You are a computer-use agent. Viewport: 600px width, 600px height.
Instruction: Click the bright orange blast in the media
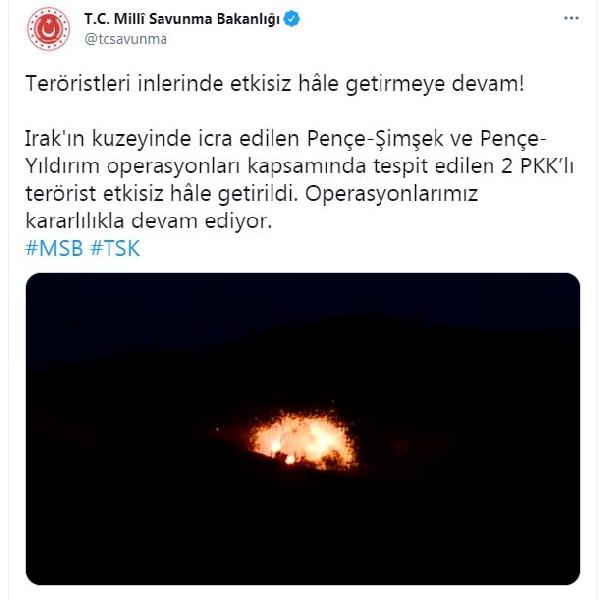pos(303,441)
